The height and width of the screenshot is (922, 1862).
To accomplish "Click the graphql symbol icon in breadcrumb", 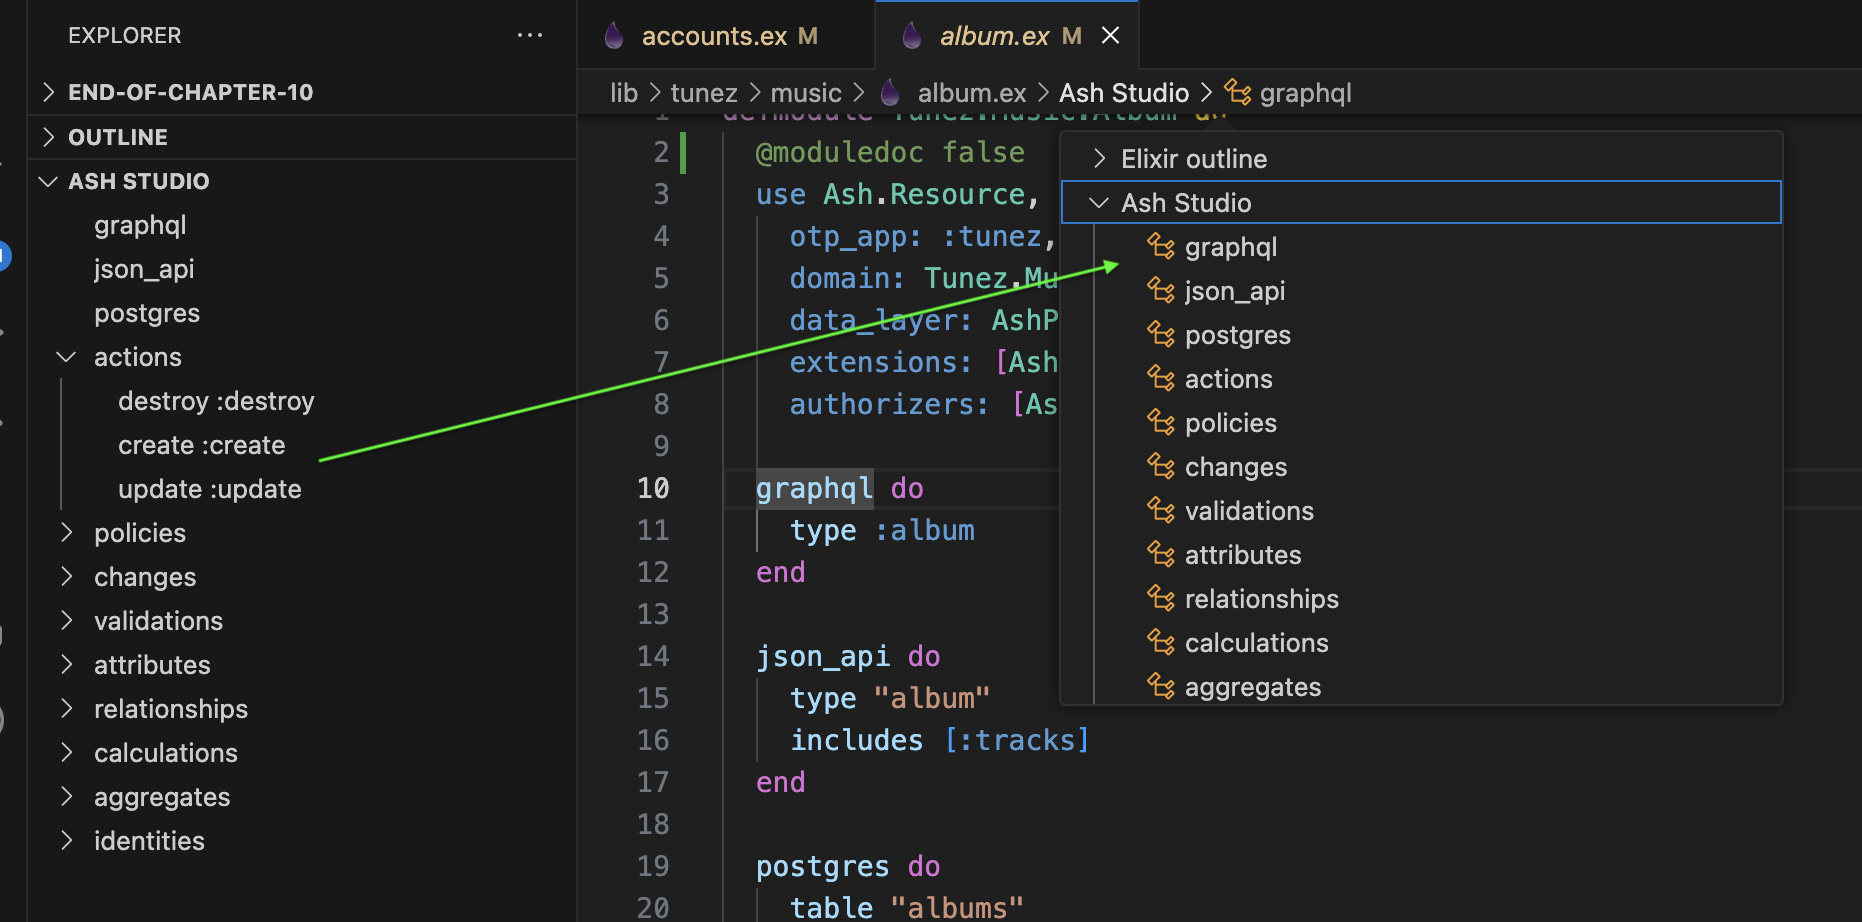I will [x=1238, y=93].
